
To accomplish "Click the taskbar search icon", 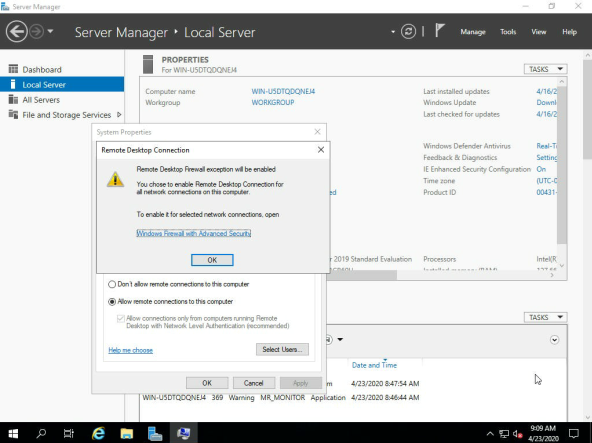I will [x=41, y=433].
